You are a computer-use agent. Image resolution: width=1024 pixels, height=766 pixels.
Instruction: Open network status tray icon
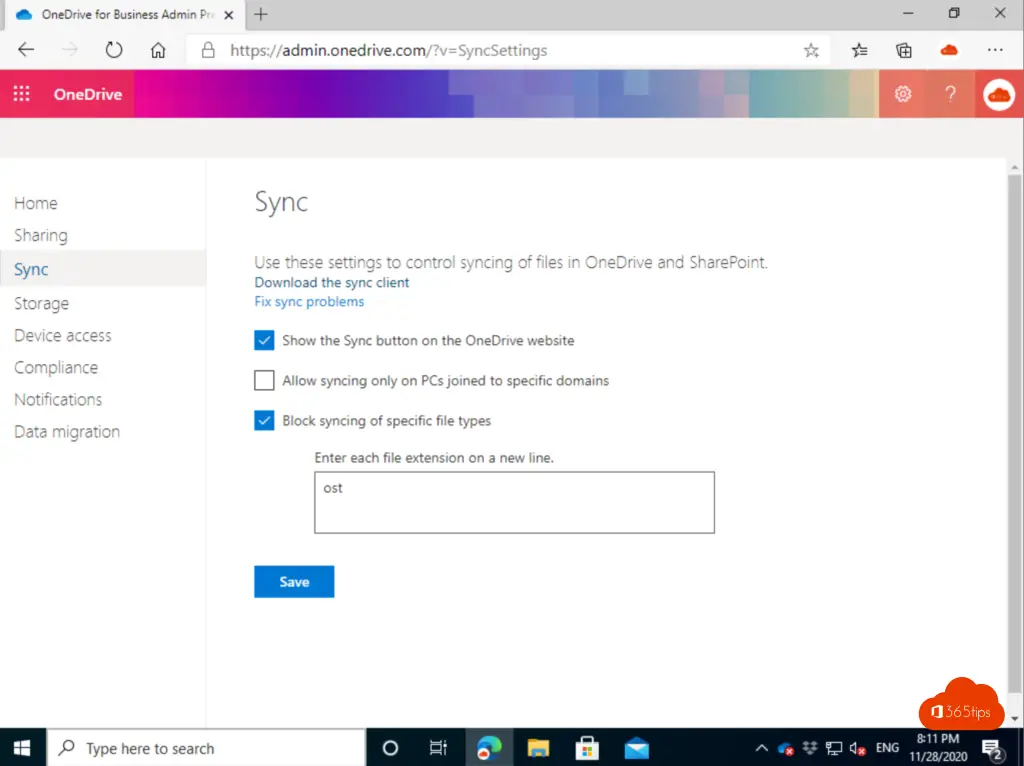point(834,748)
